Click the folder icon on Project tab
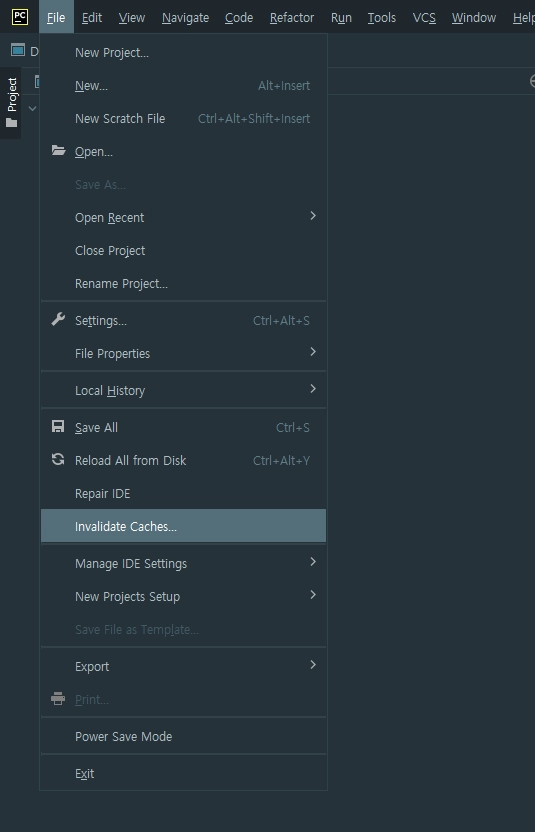Image resolution: width=535 pixels, height=832 pixels. pyautogui.click(x=12, y=123)
